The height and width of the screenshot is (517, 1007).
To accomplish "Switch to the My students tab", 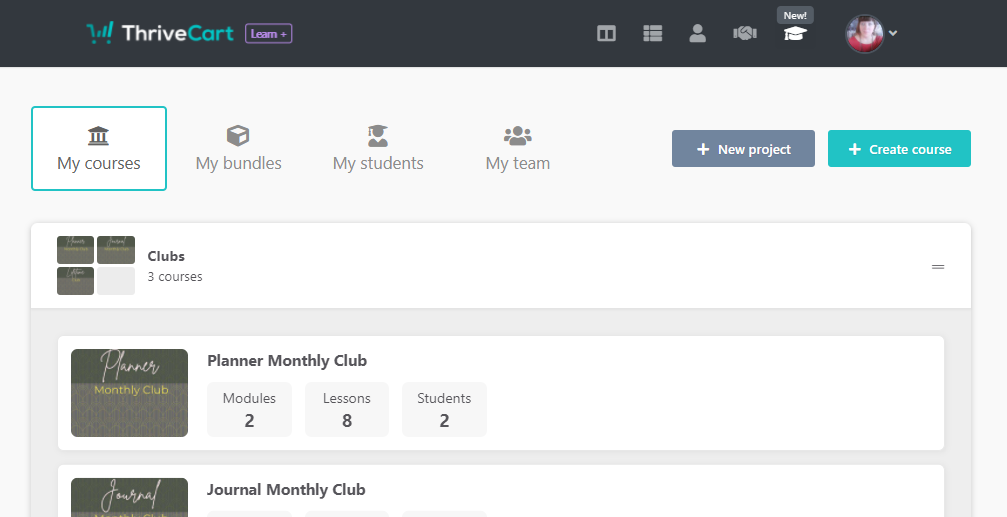I will [378, 148].
